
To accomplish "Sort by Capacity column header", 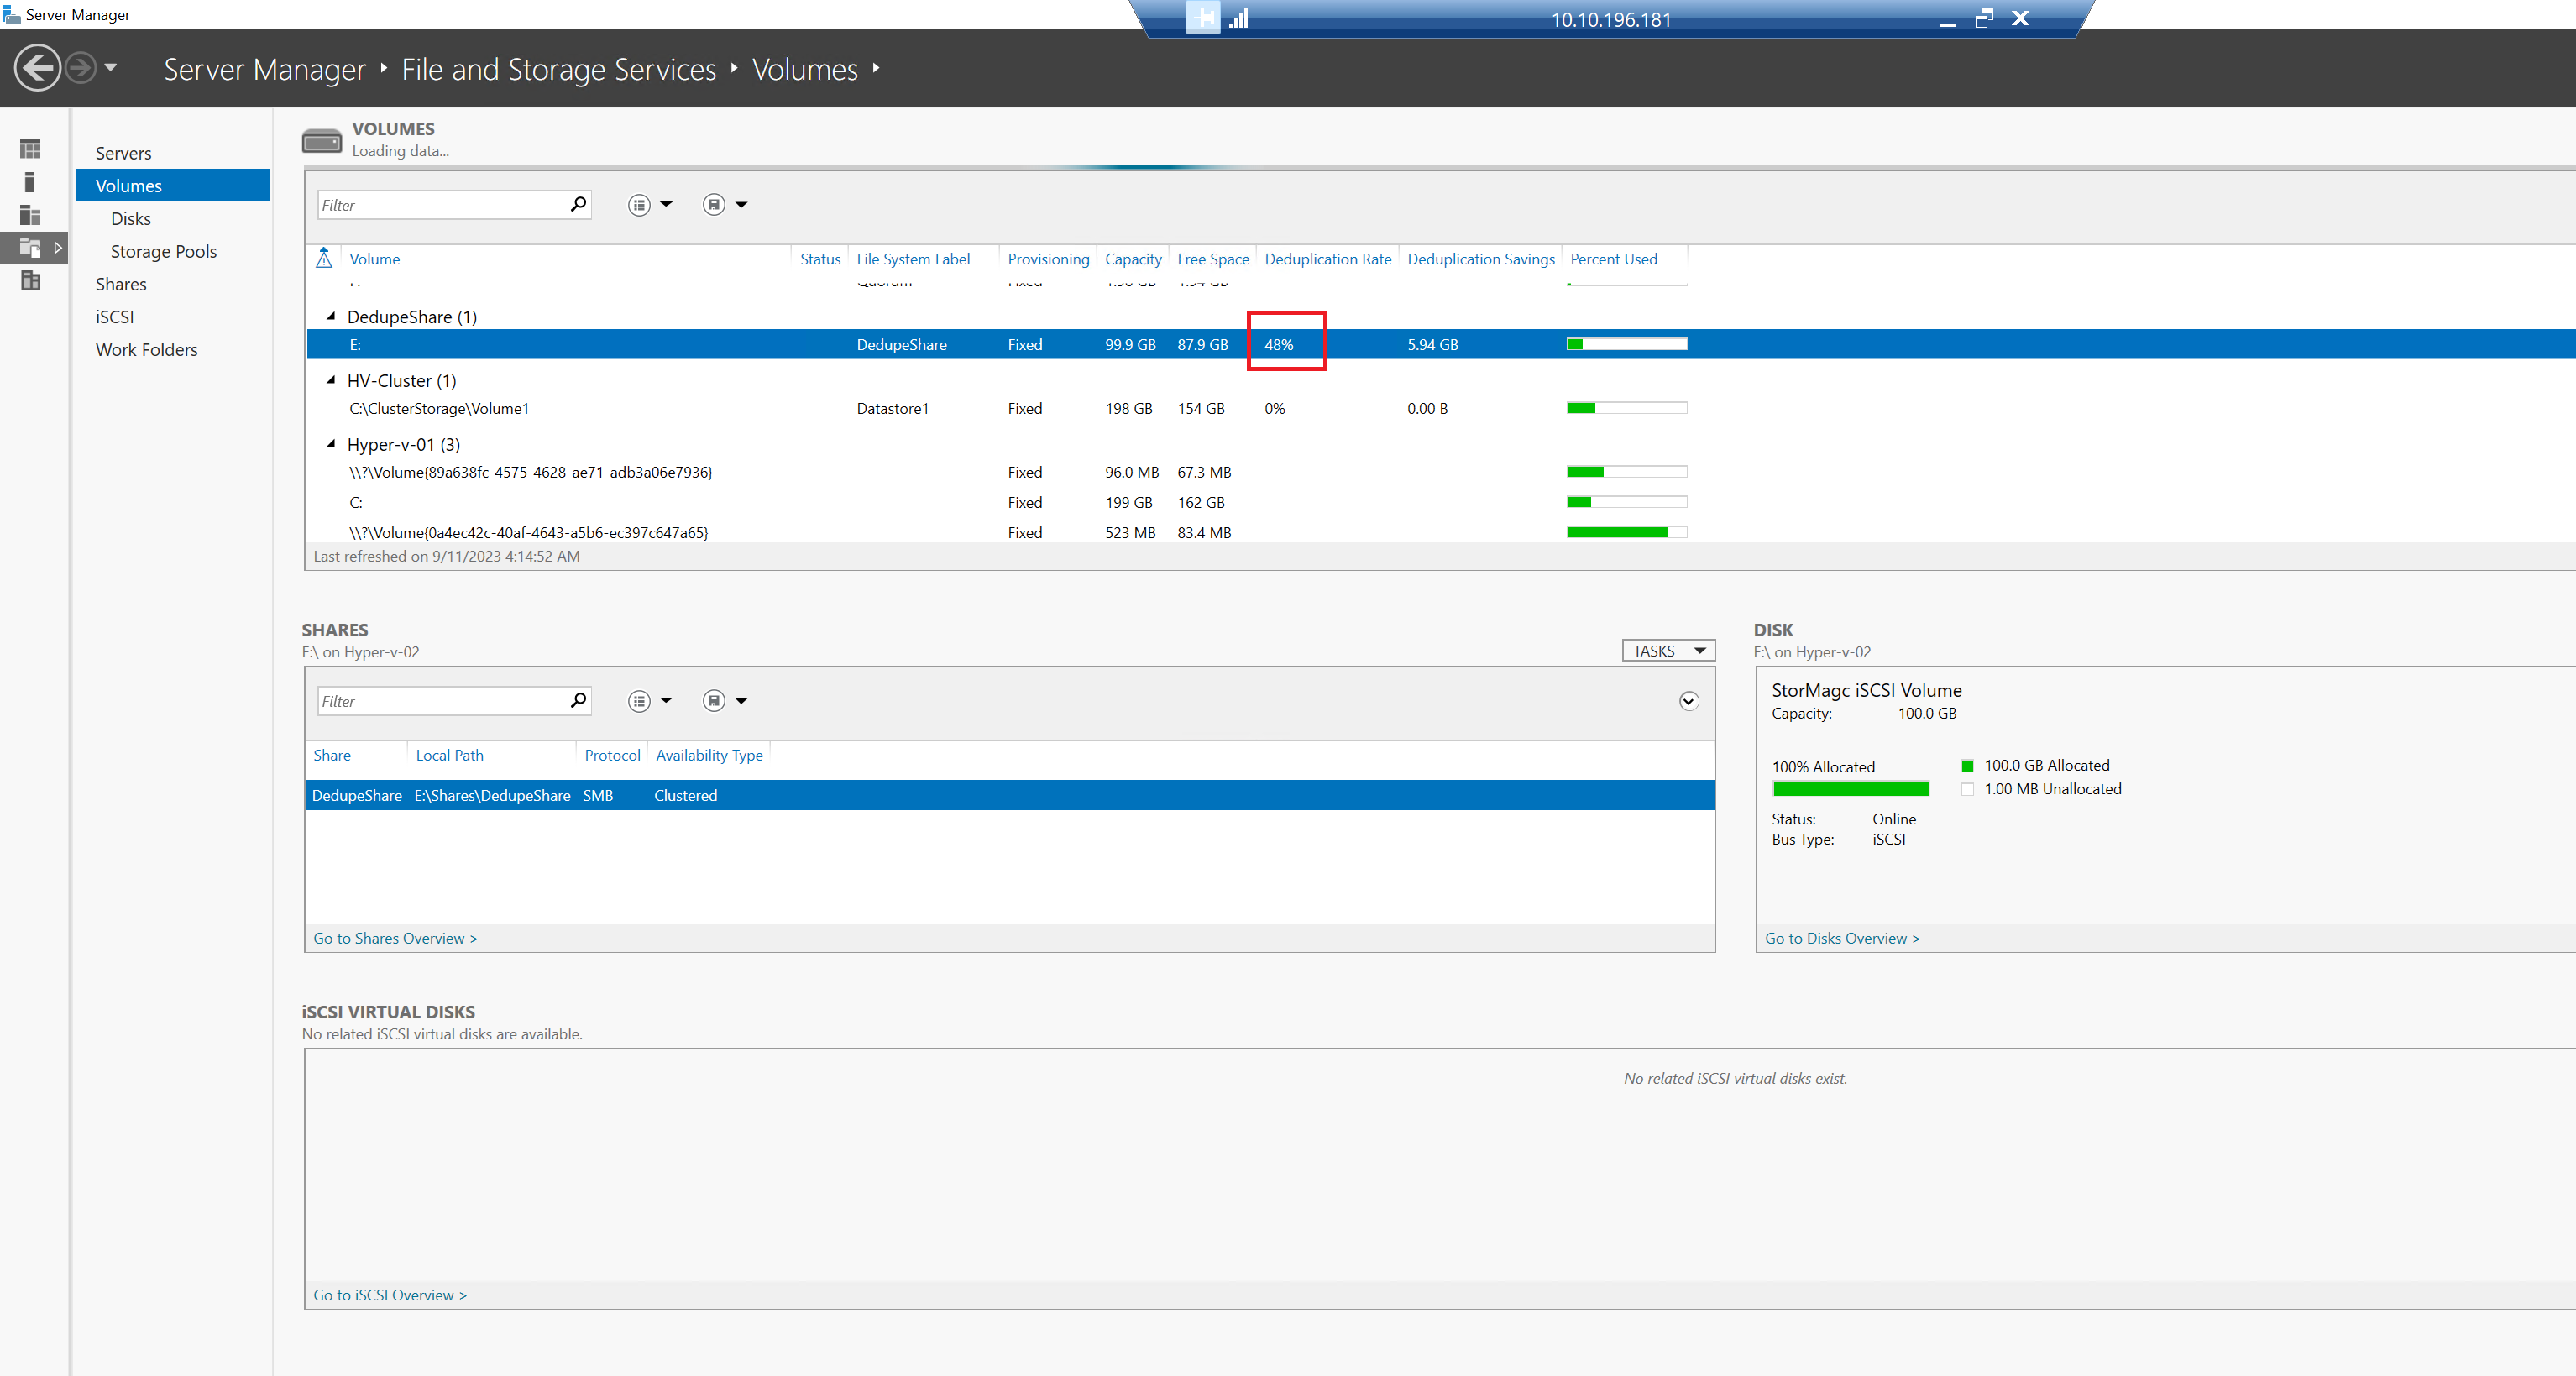I will tap(1133, 259).
